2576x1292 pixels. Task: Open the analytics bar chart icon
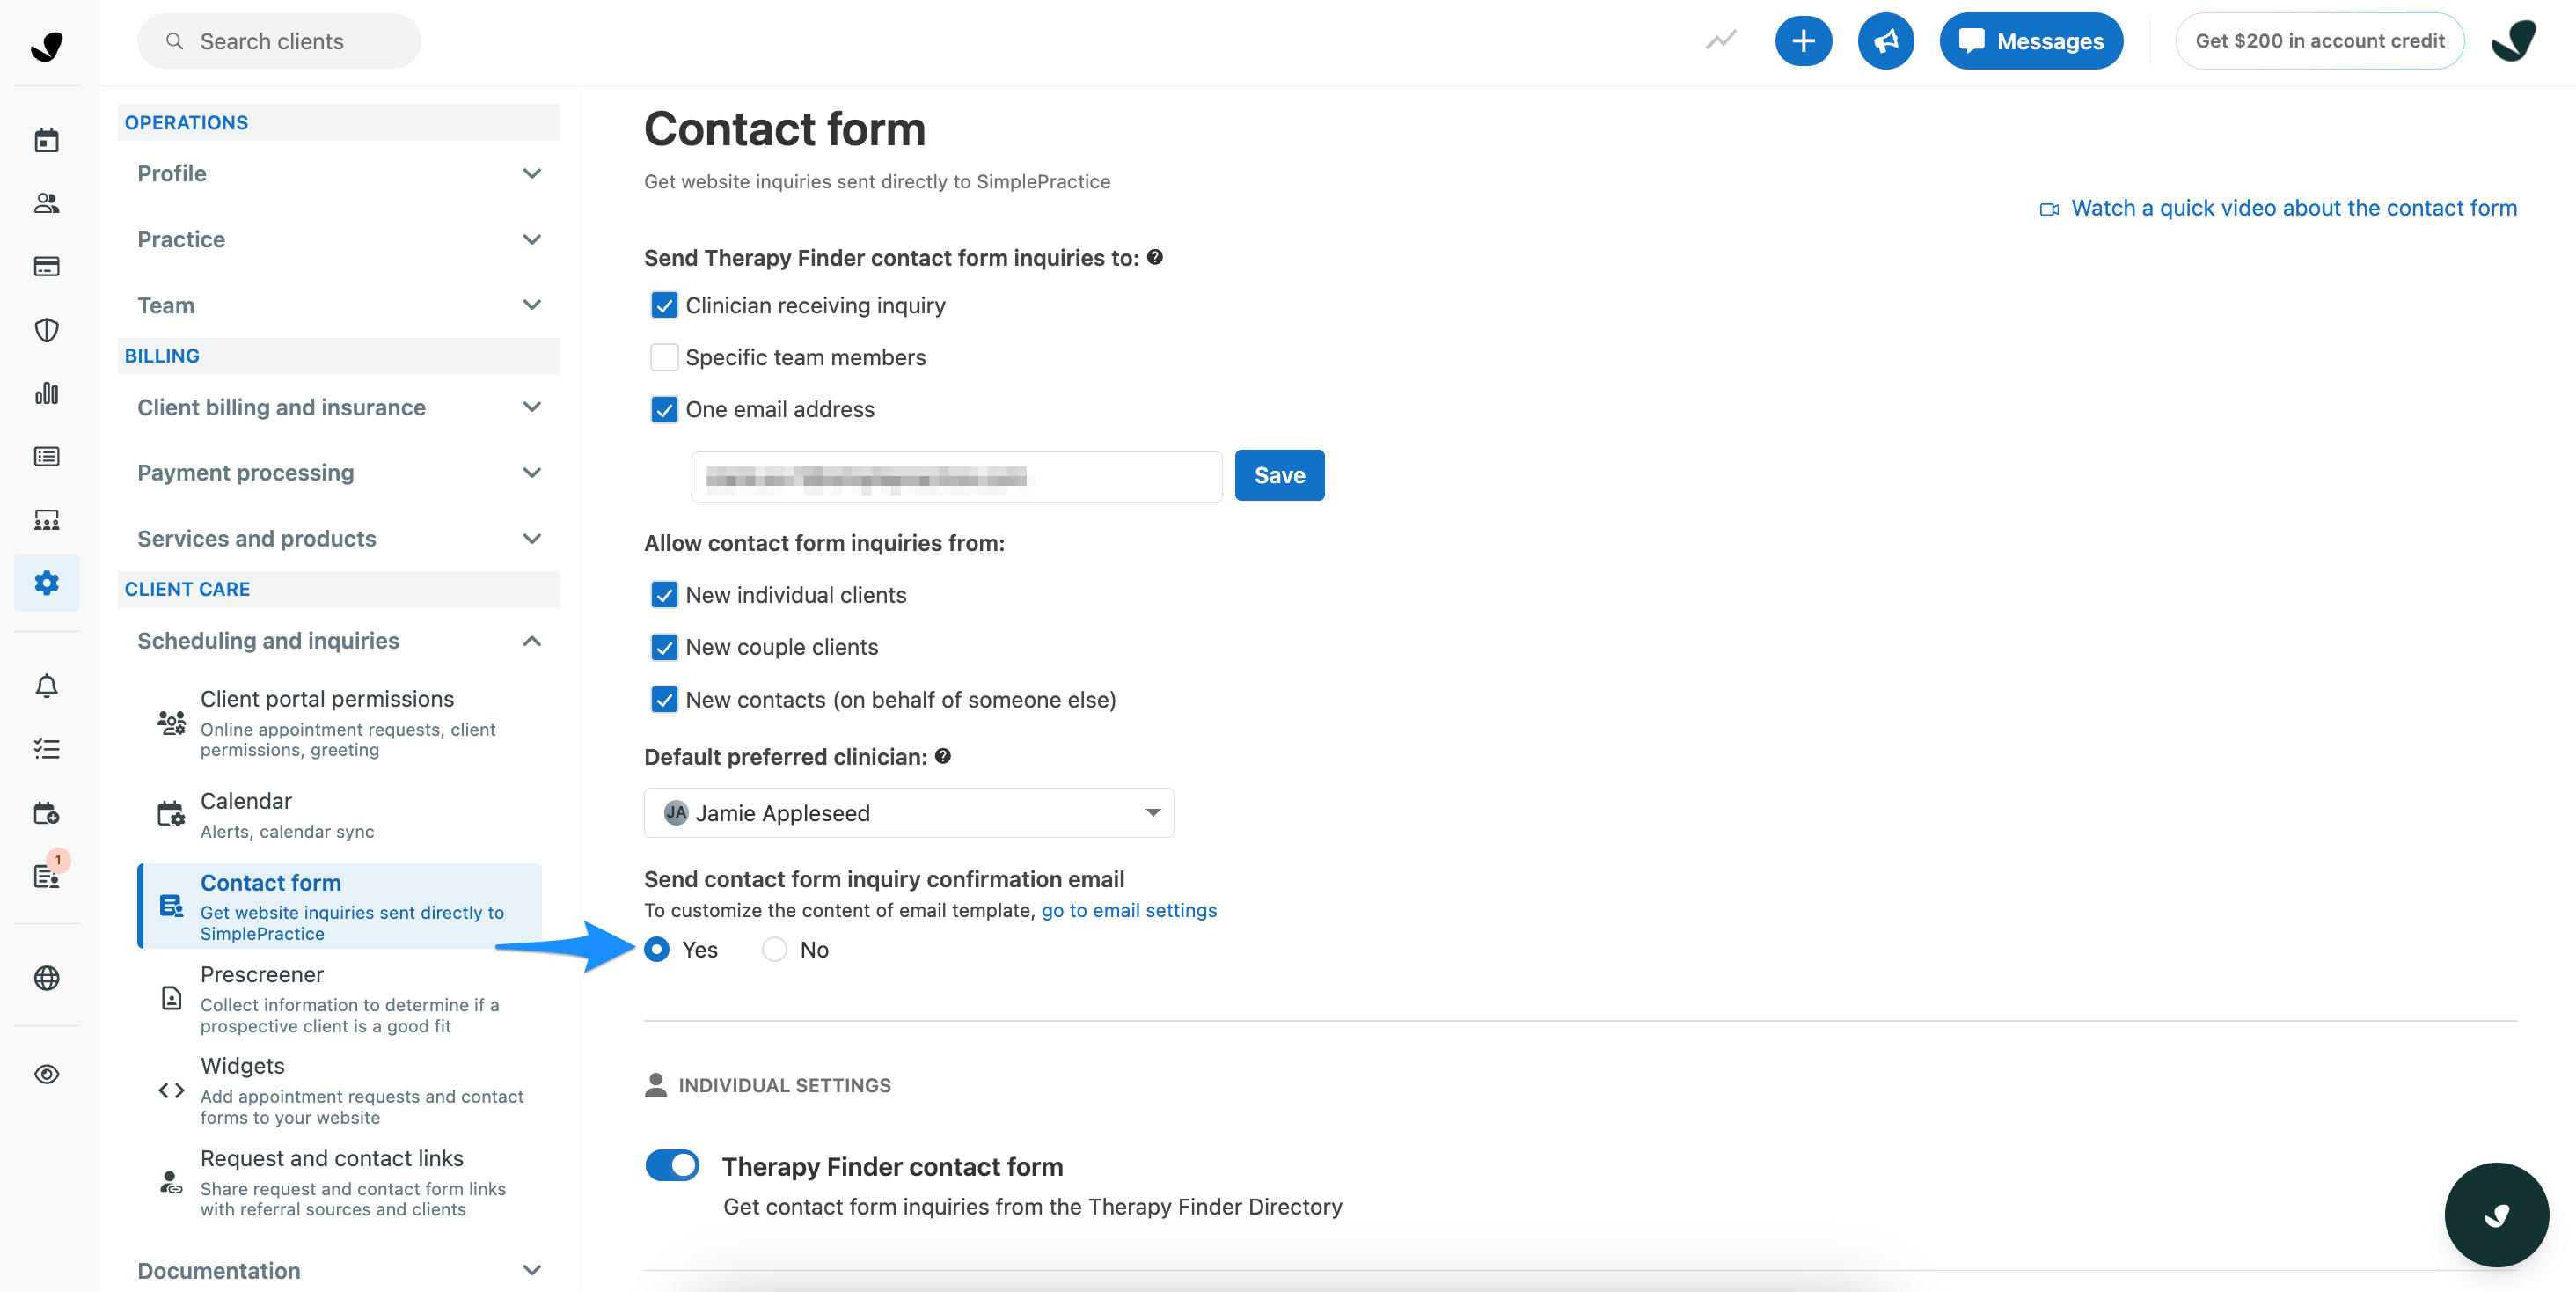click(x=46, y=394)
